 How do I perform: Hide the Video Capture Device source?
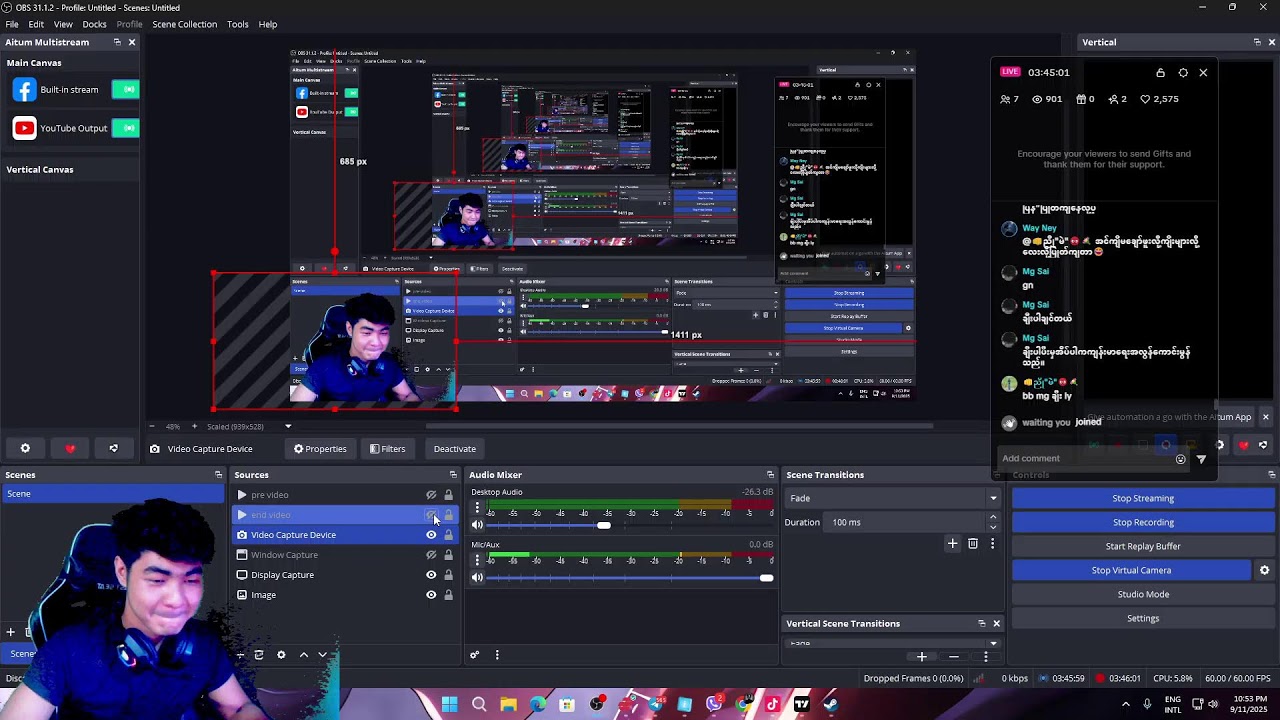[x=431, y=535]
